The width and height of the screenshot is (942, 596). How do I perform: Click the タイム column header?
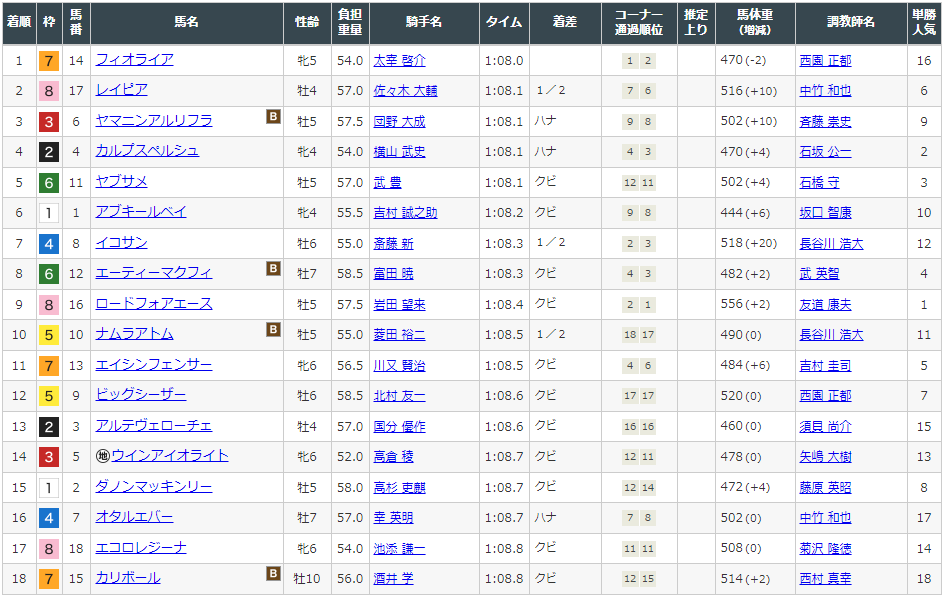502,22
